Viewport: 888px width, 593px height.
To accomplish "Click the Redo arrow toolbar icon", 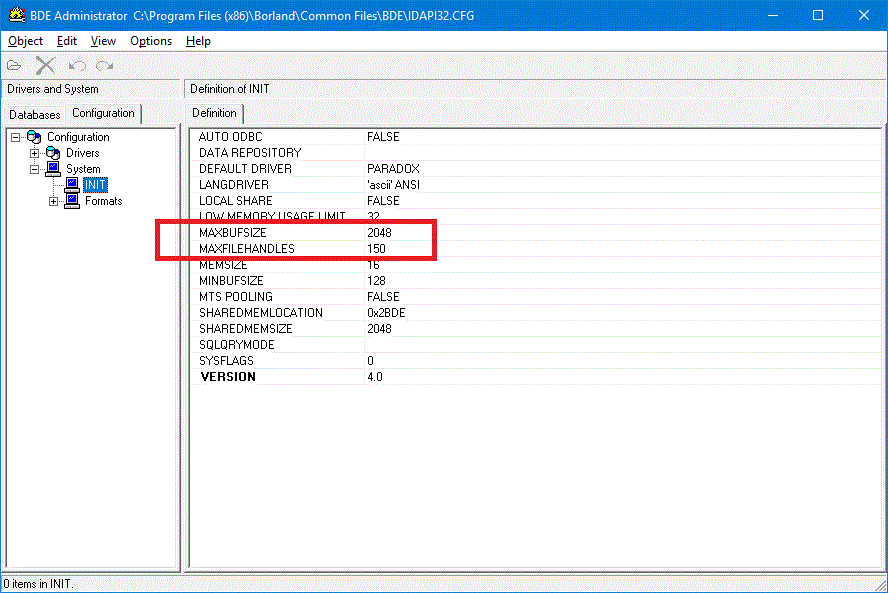I will tap(104, 66).
